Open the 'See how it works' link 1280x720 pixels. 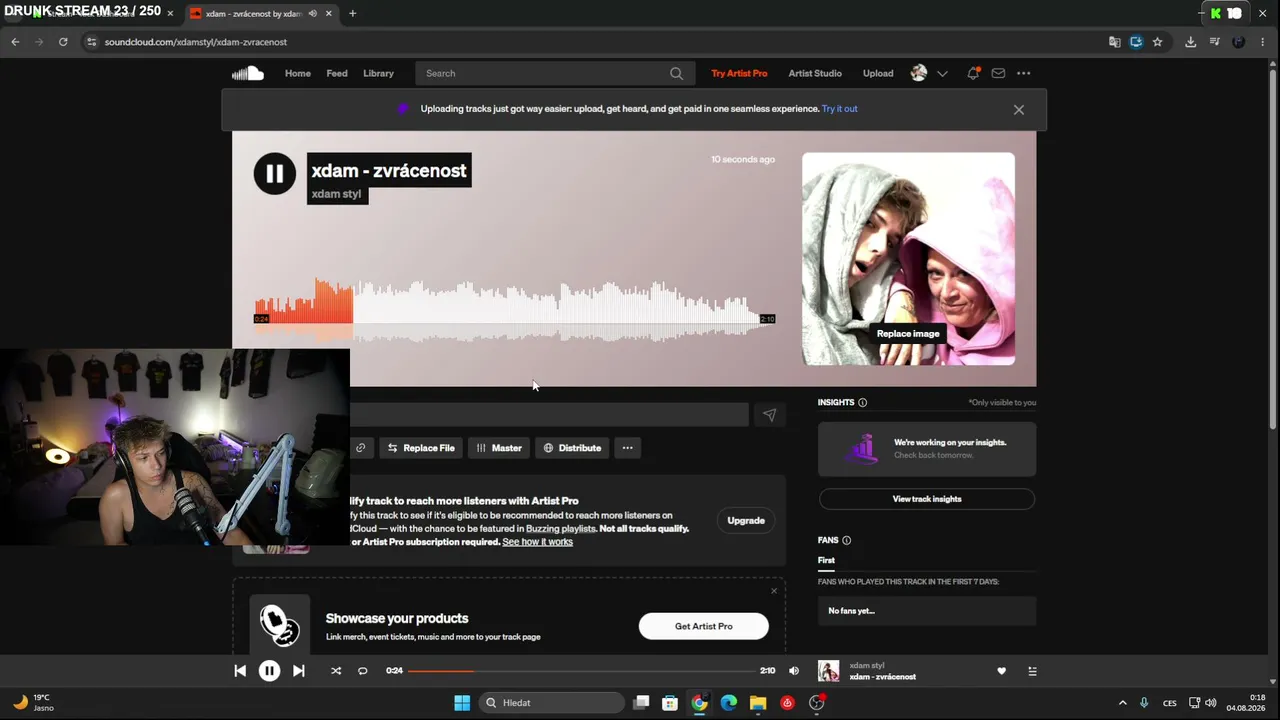tap(538, 542)
